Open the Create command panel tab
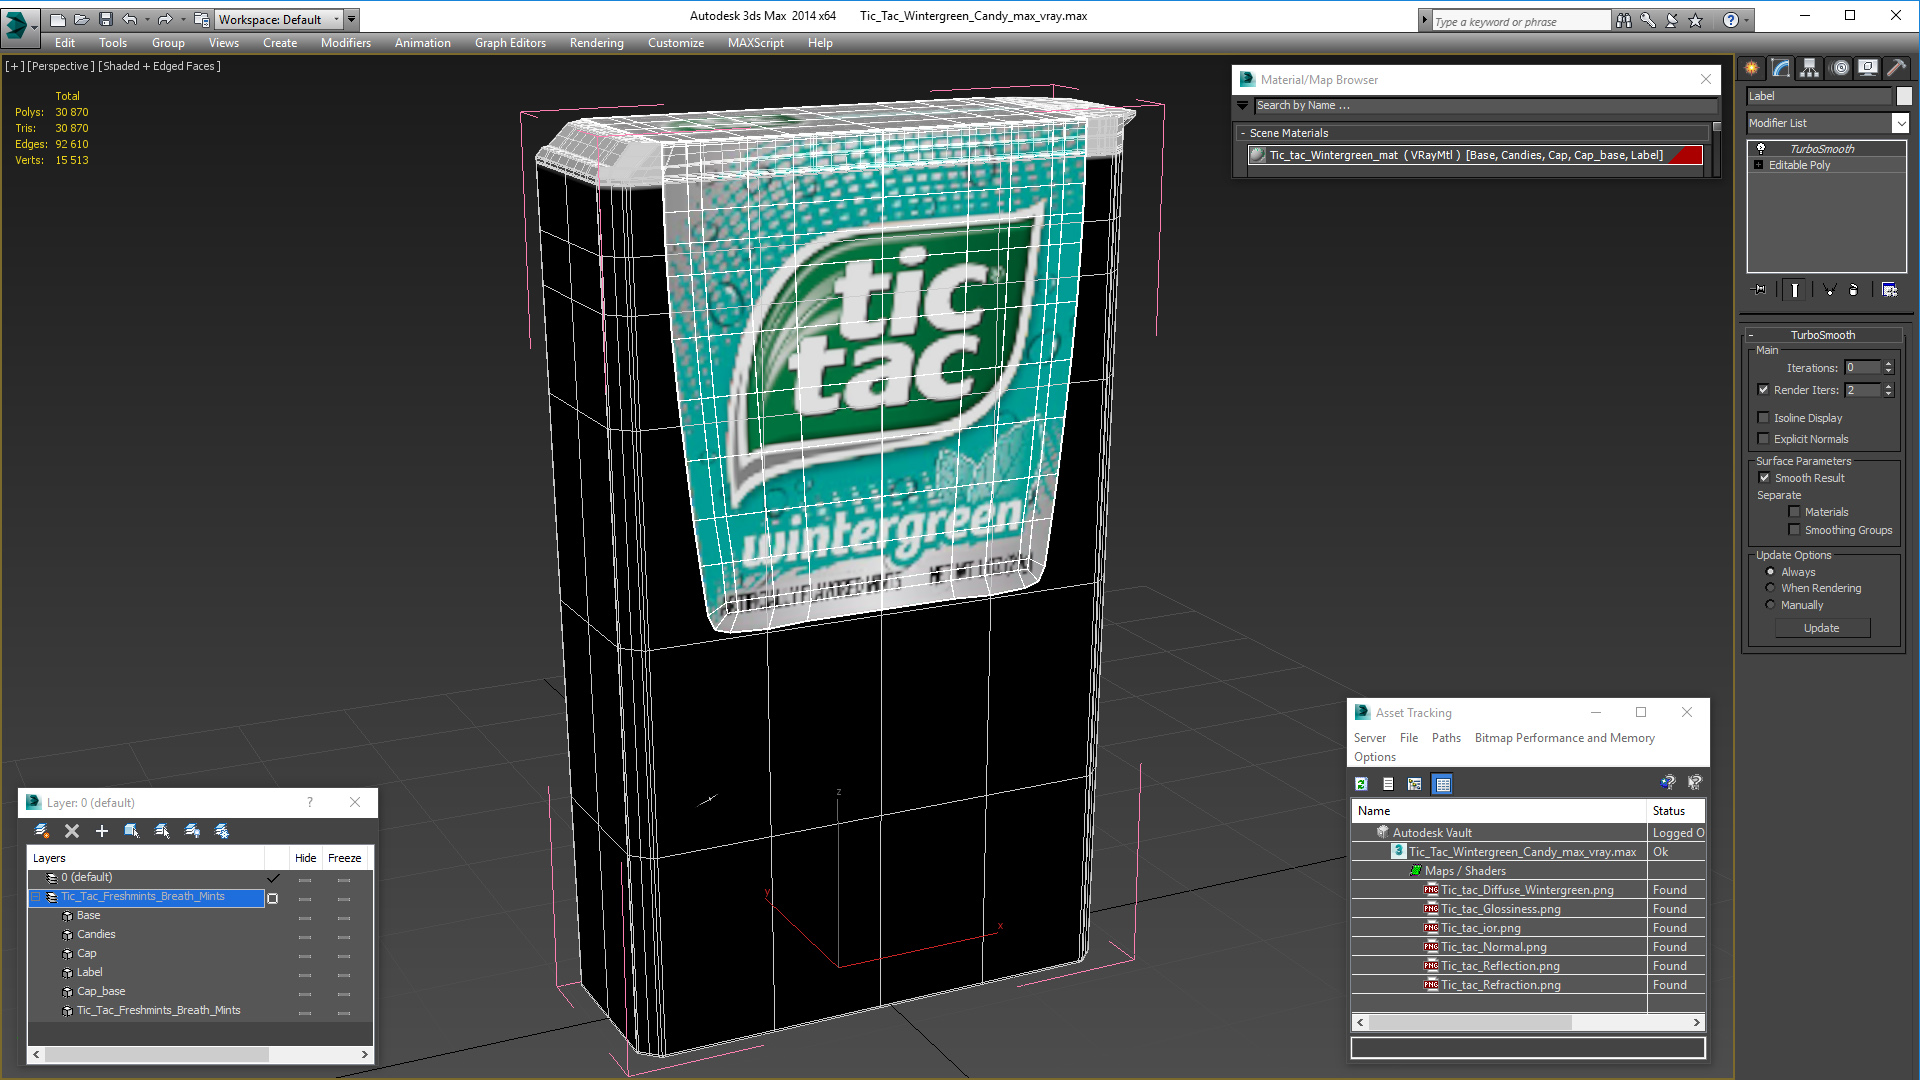 coord(1752,68)
